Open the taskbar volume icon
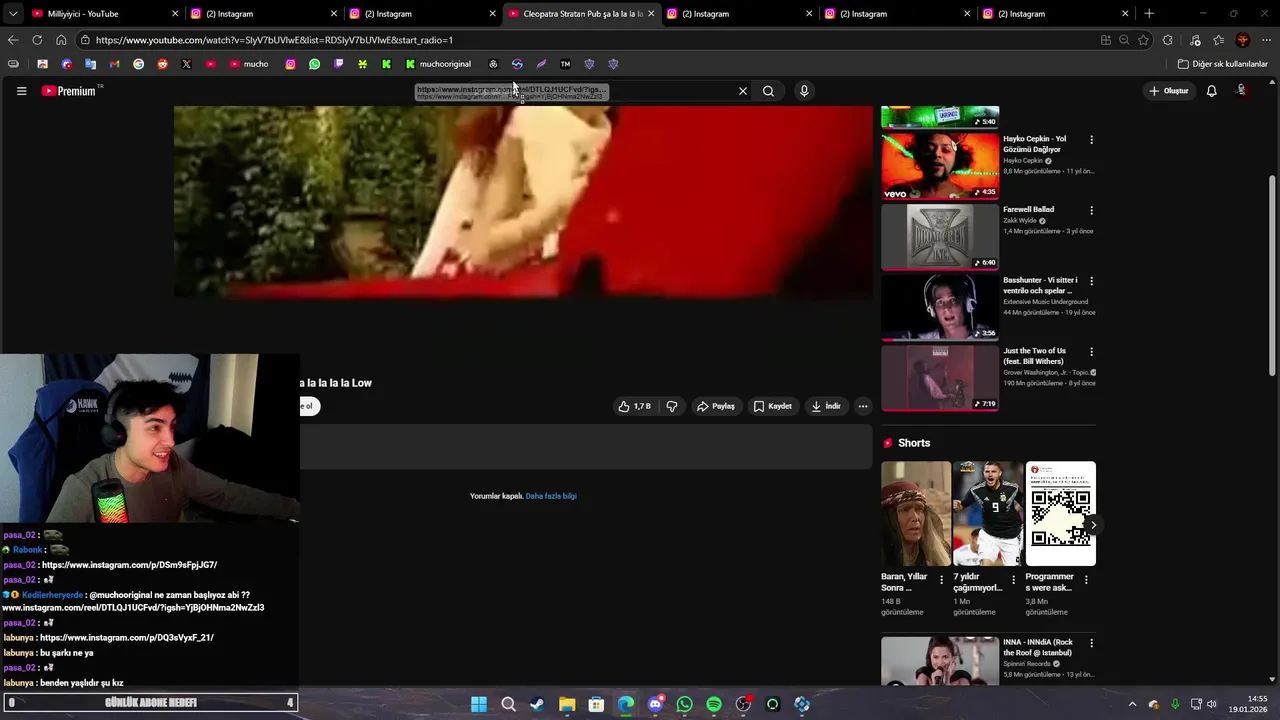Image resolution: width=1280 pixels, height=720 pixels. (x=1211, y=704)
